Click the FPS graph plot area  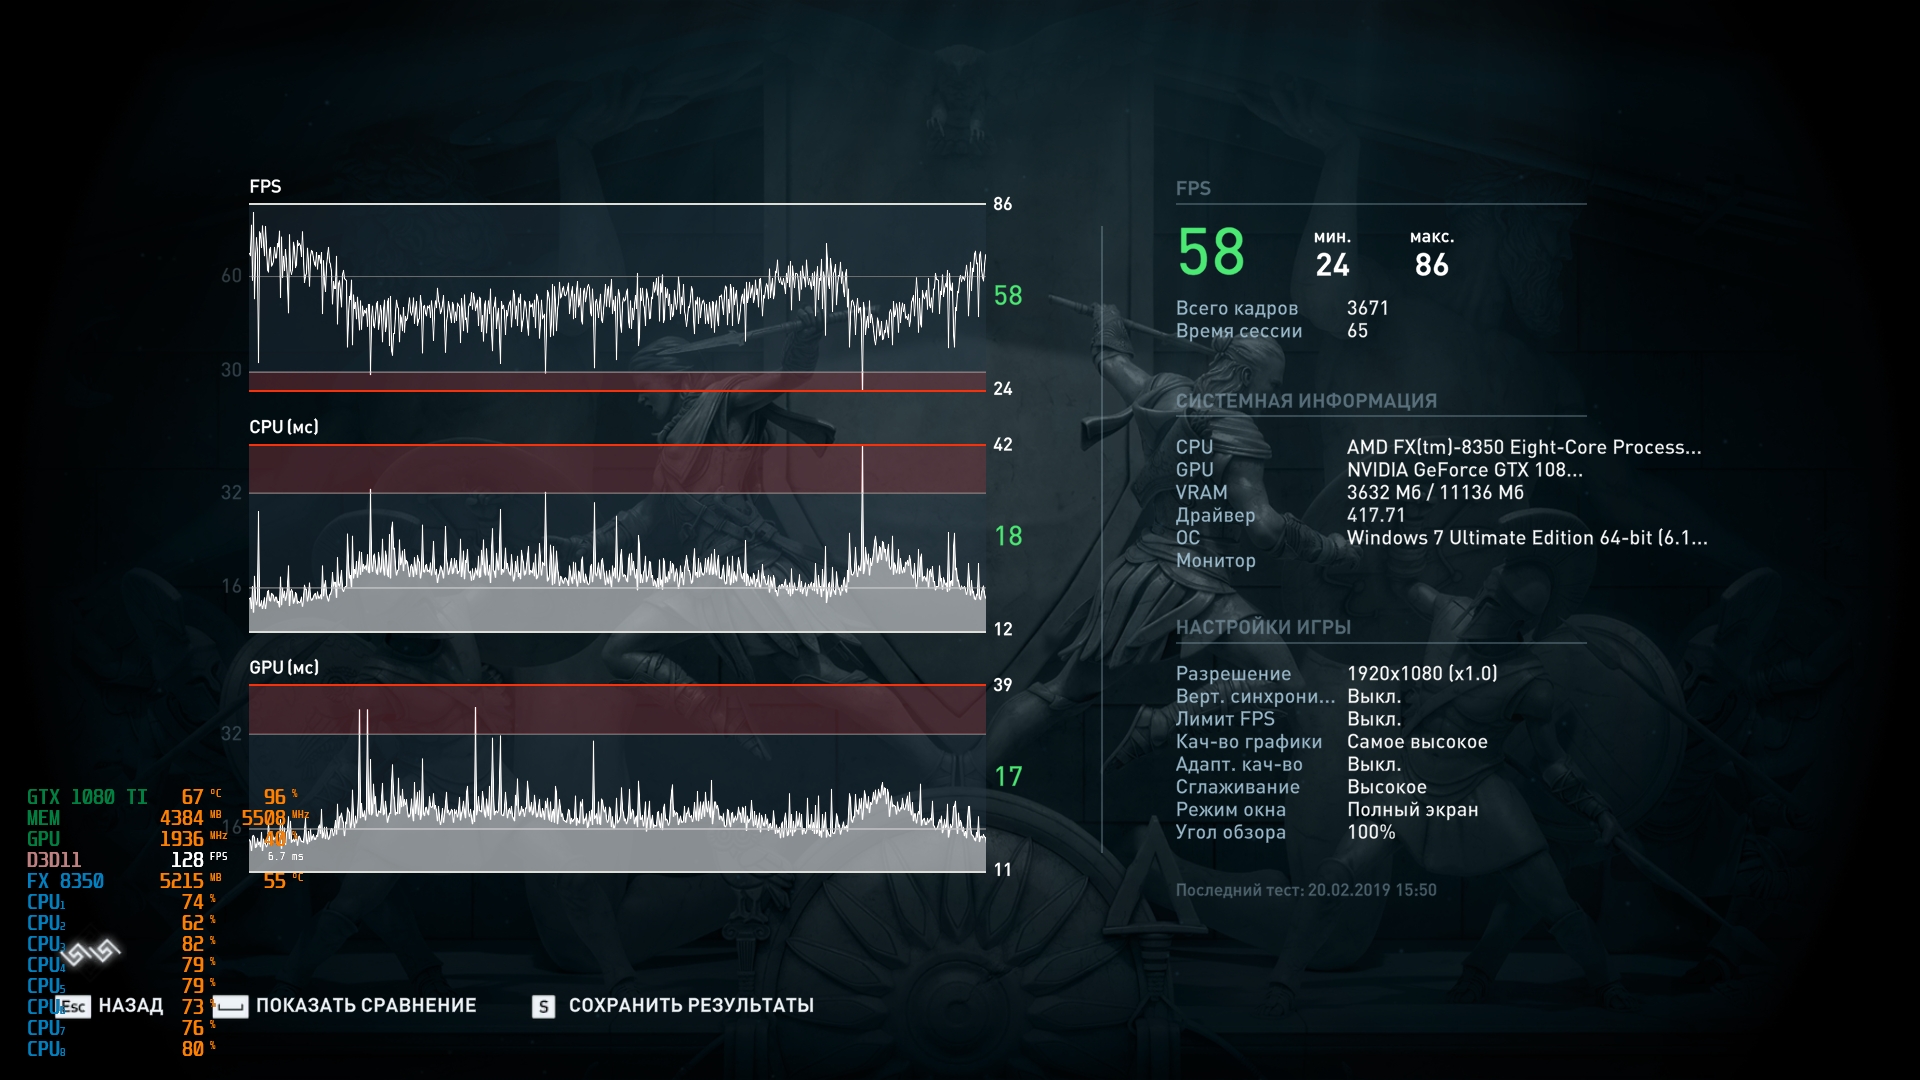click(x=617, y=300)
